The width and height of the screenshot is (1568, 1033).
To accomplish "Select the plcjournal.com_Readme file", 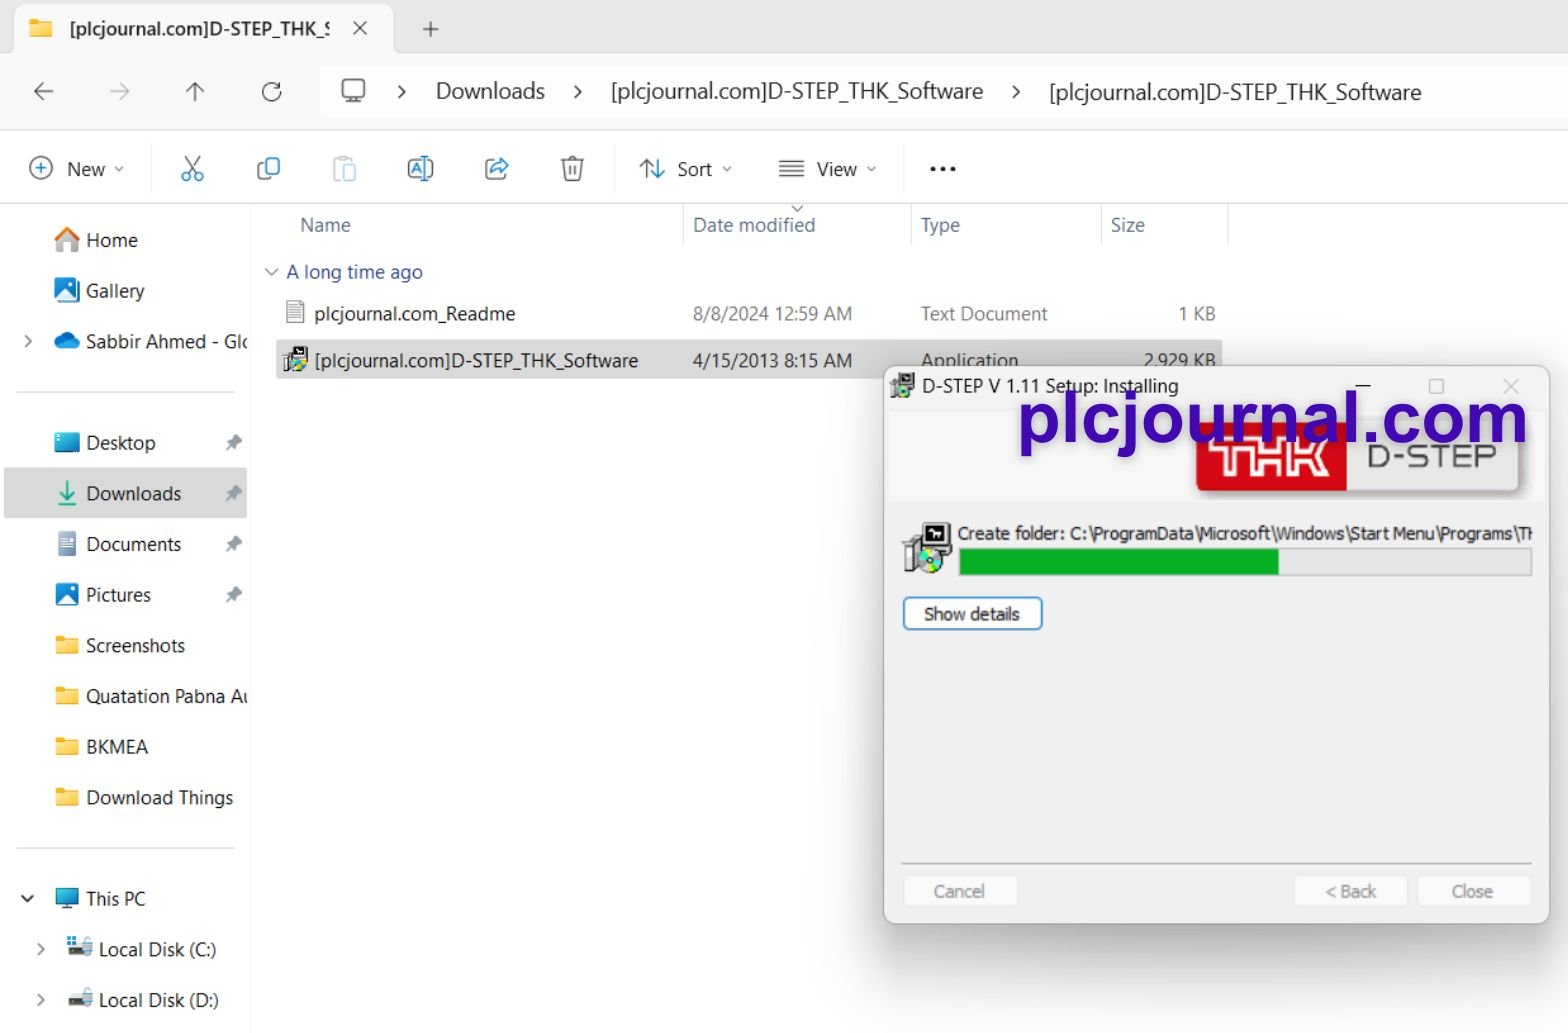I will click(748, 313).
